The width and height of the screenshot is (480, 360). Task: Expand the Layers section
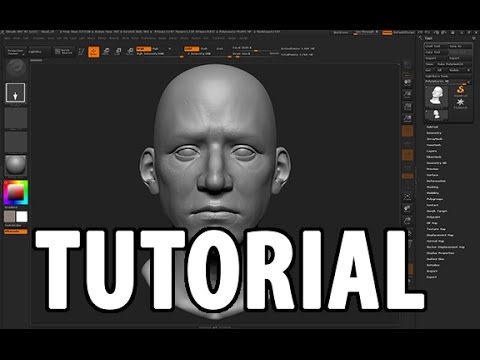pyautogui.click(x=432, y=151)
